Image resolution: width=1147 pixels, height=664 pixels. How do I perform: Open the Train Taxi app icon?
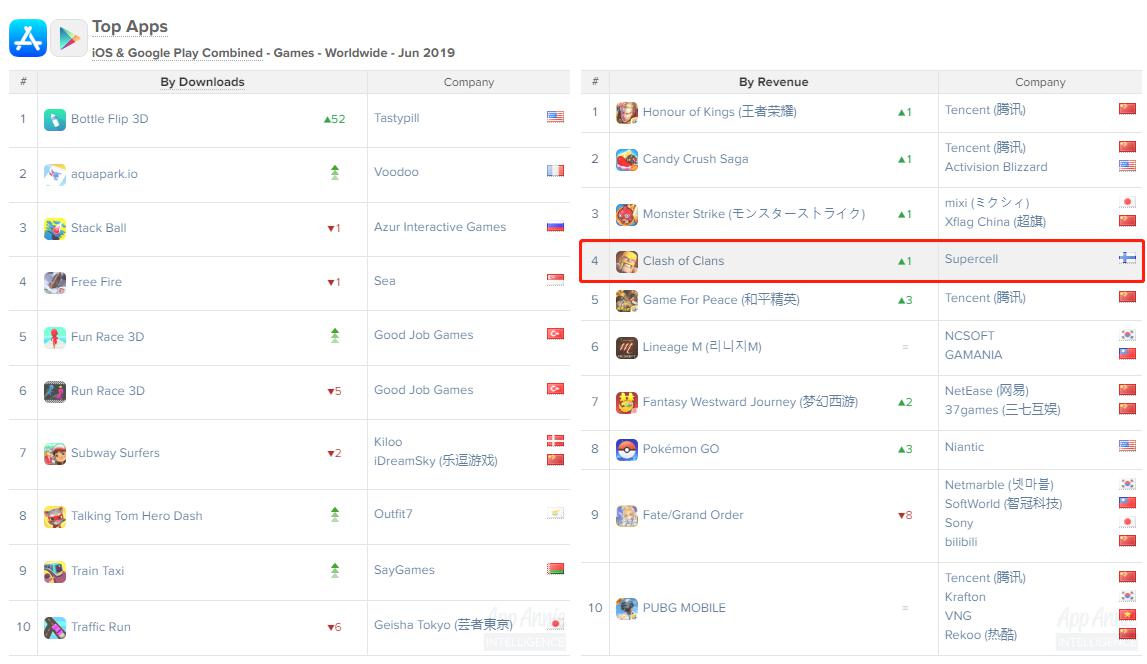coord(55,571)
